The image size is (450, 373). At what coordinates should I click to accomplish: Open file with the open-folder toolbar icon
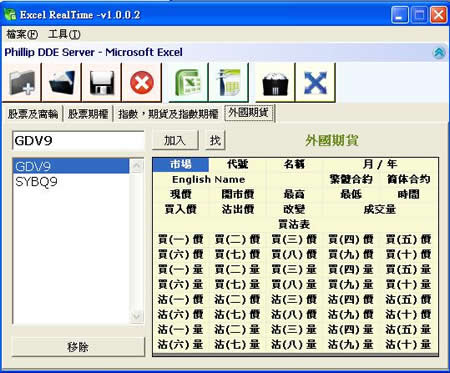click(62, 82)
